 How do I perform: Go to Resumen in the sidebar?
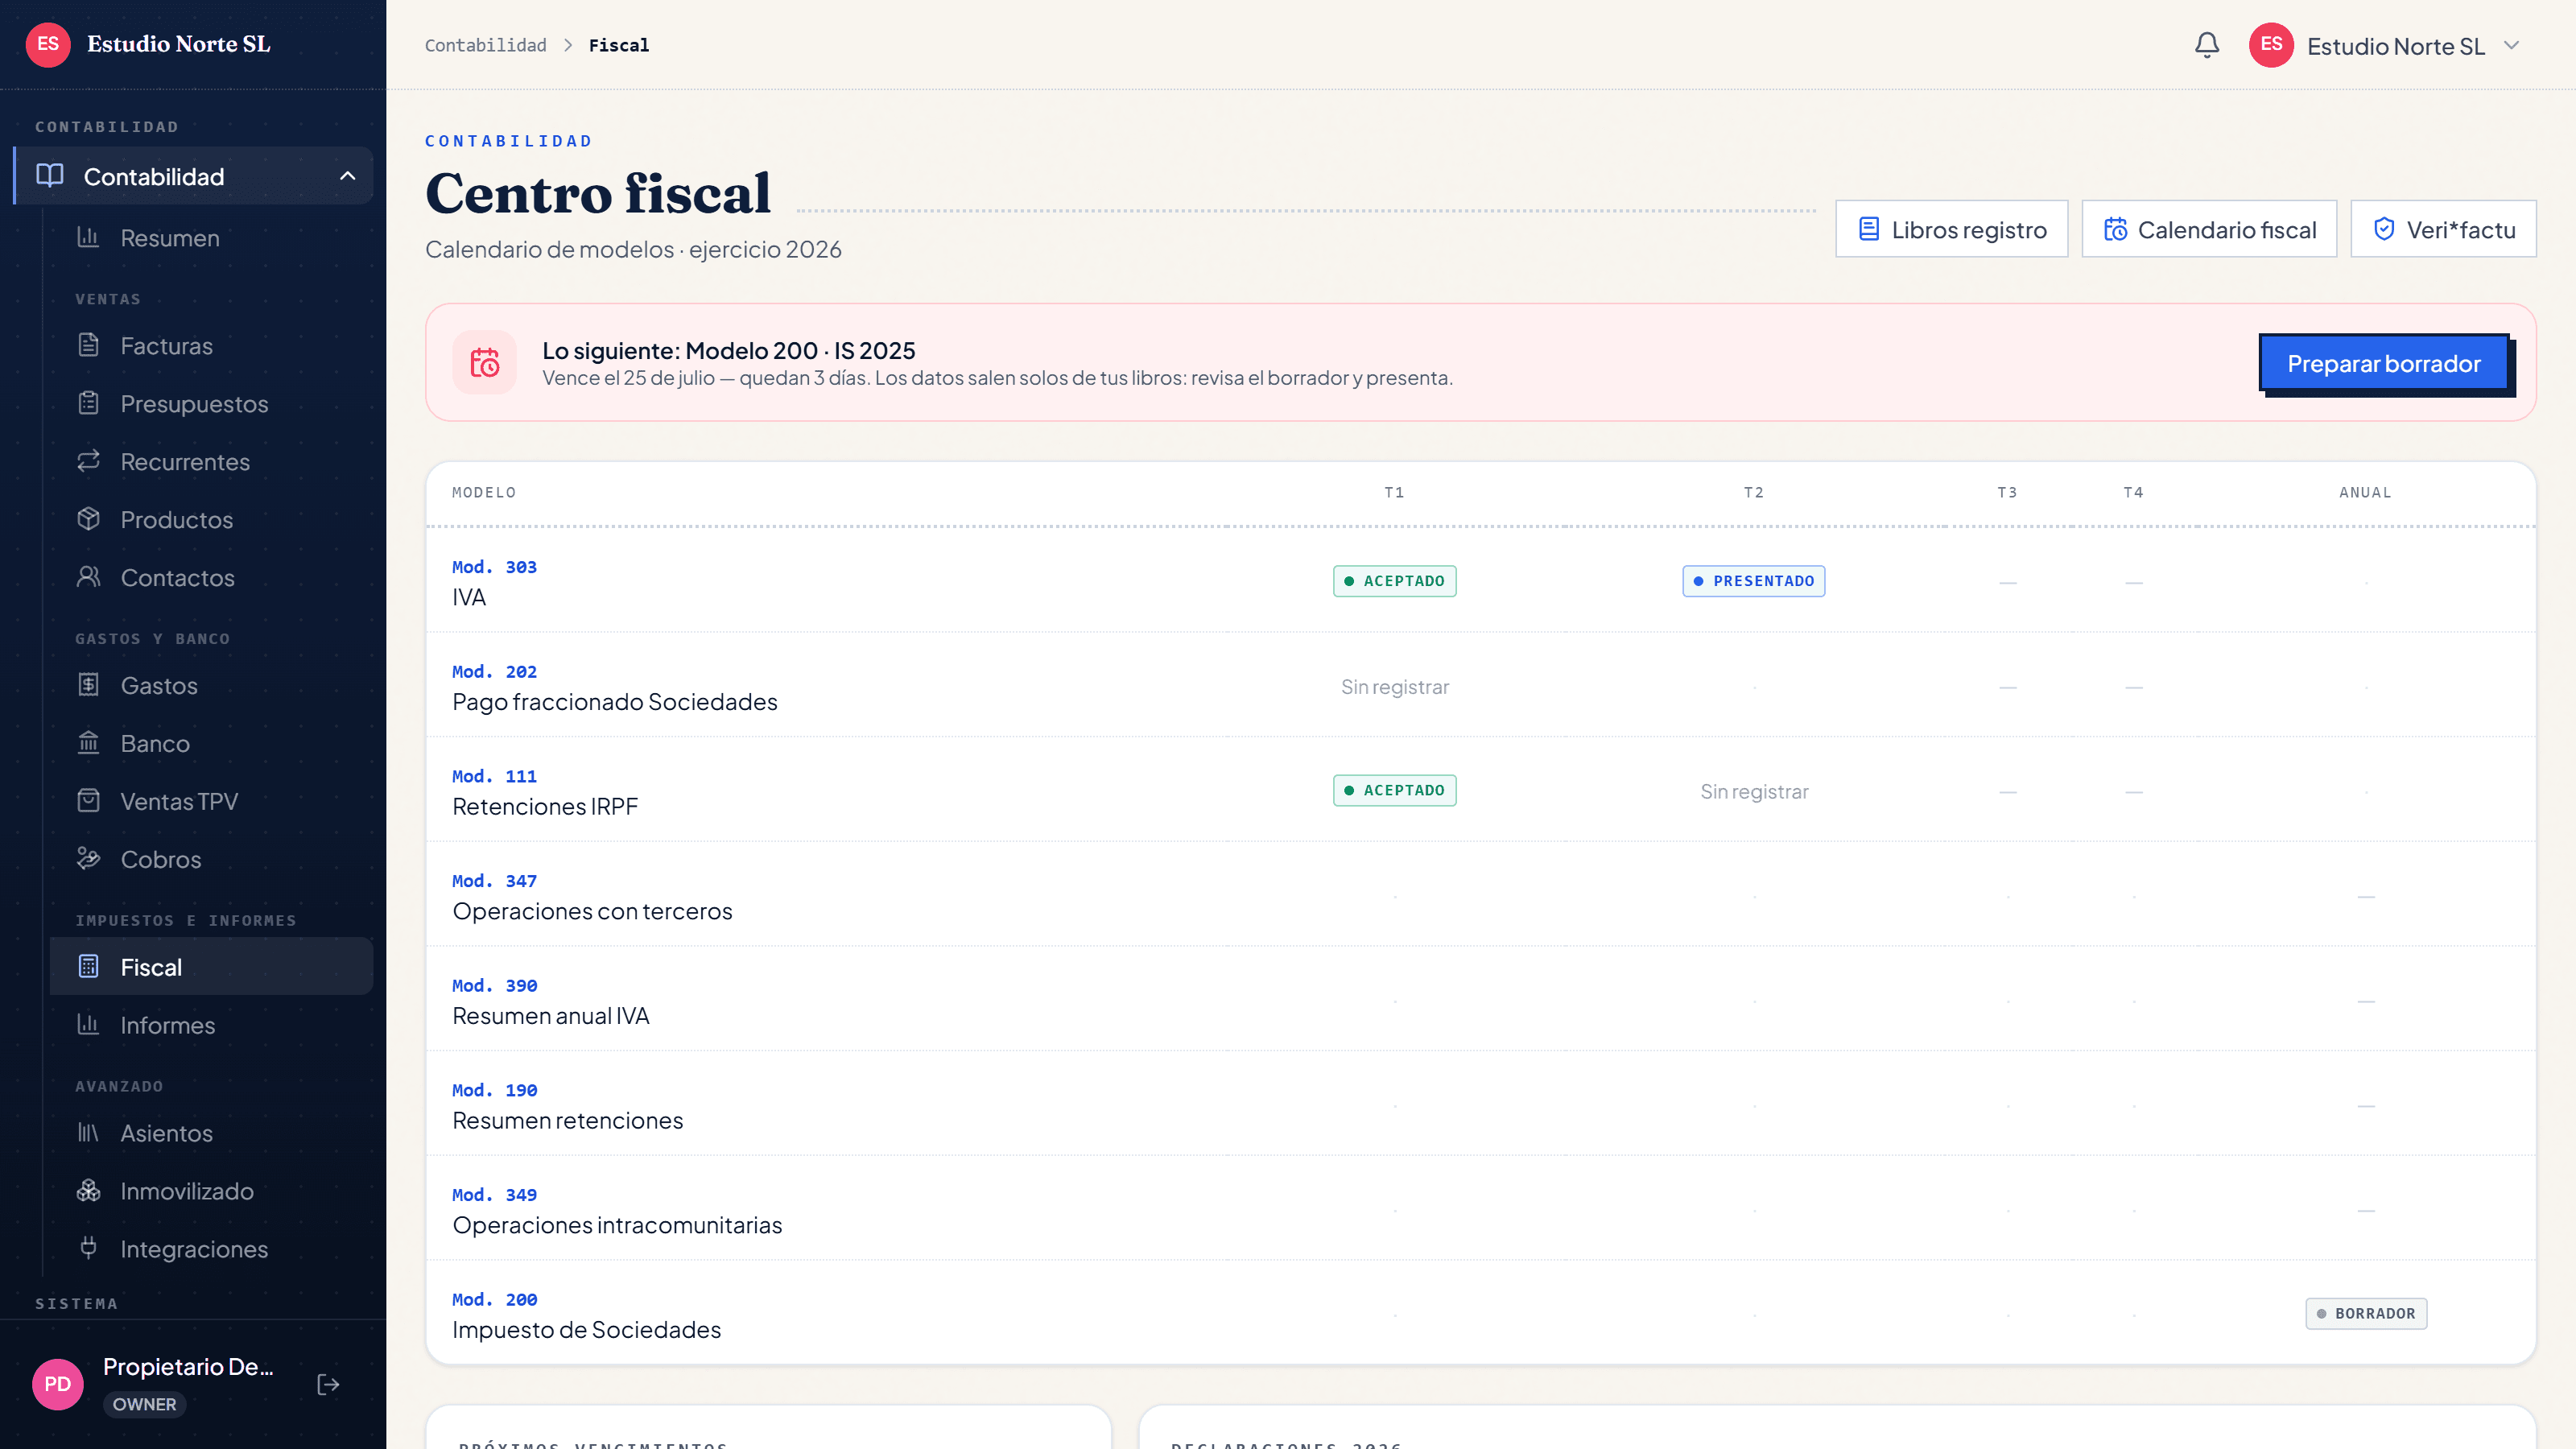coord(211,238)
